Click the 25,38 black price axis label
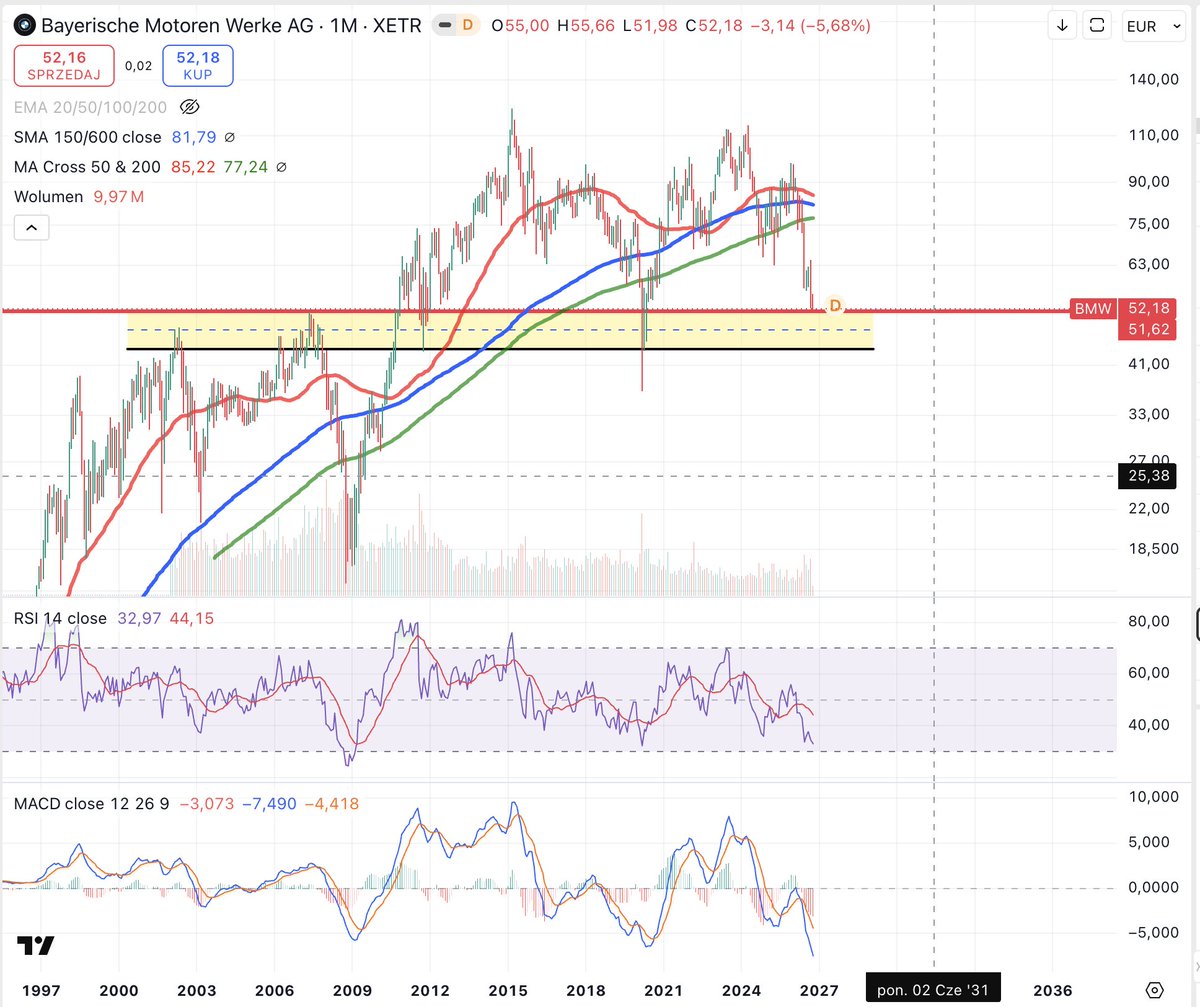The width and height of the screenshot is (1200, 1007). [x=1147, y=476]
